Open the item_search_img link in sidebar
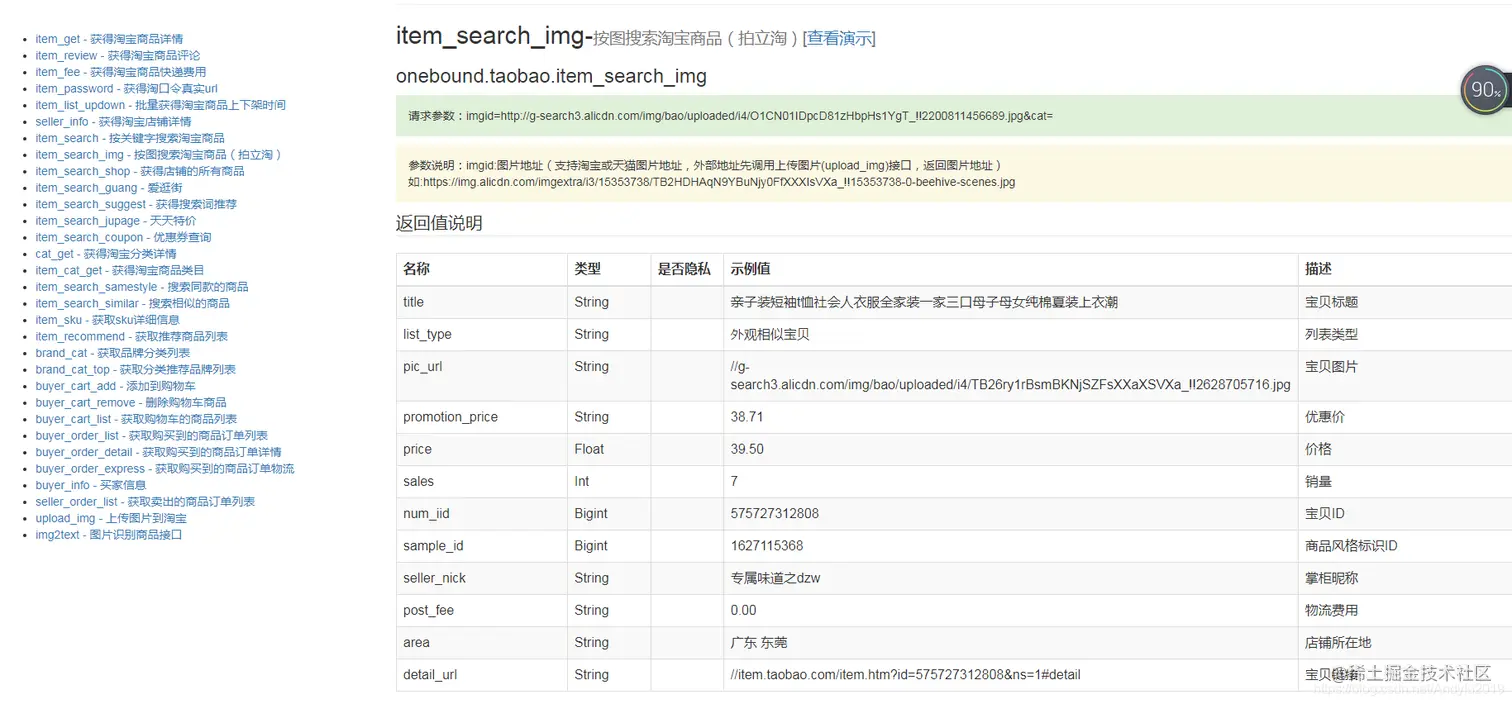 (159, 155)
